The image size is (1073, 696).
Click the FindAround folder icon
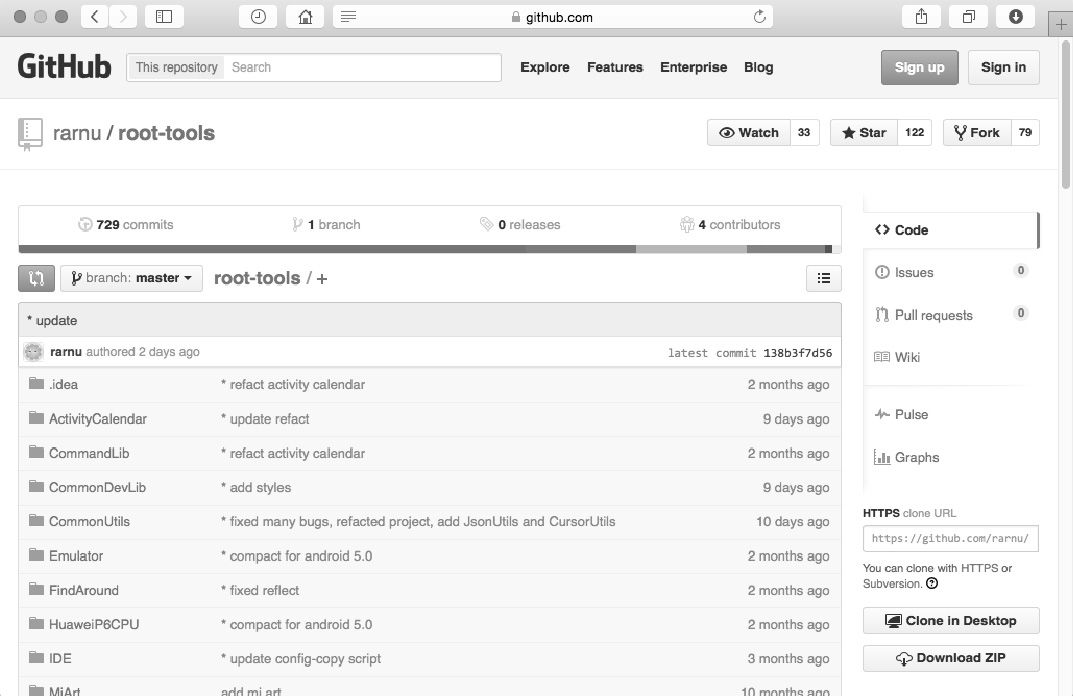36,589
